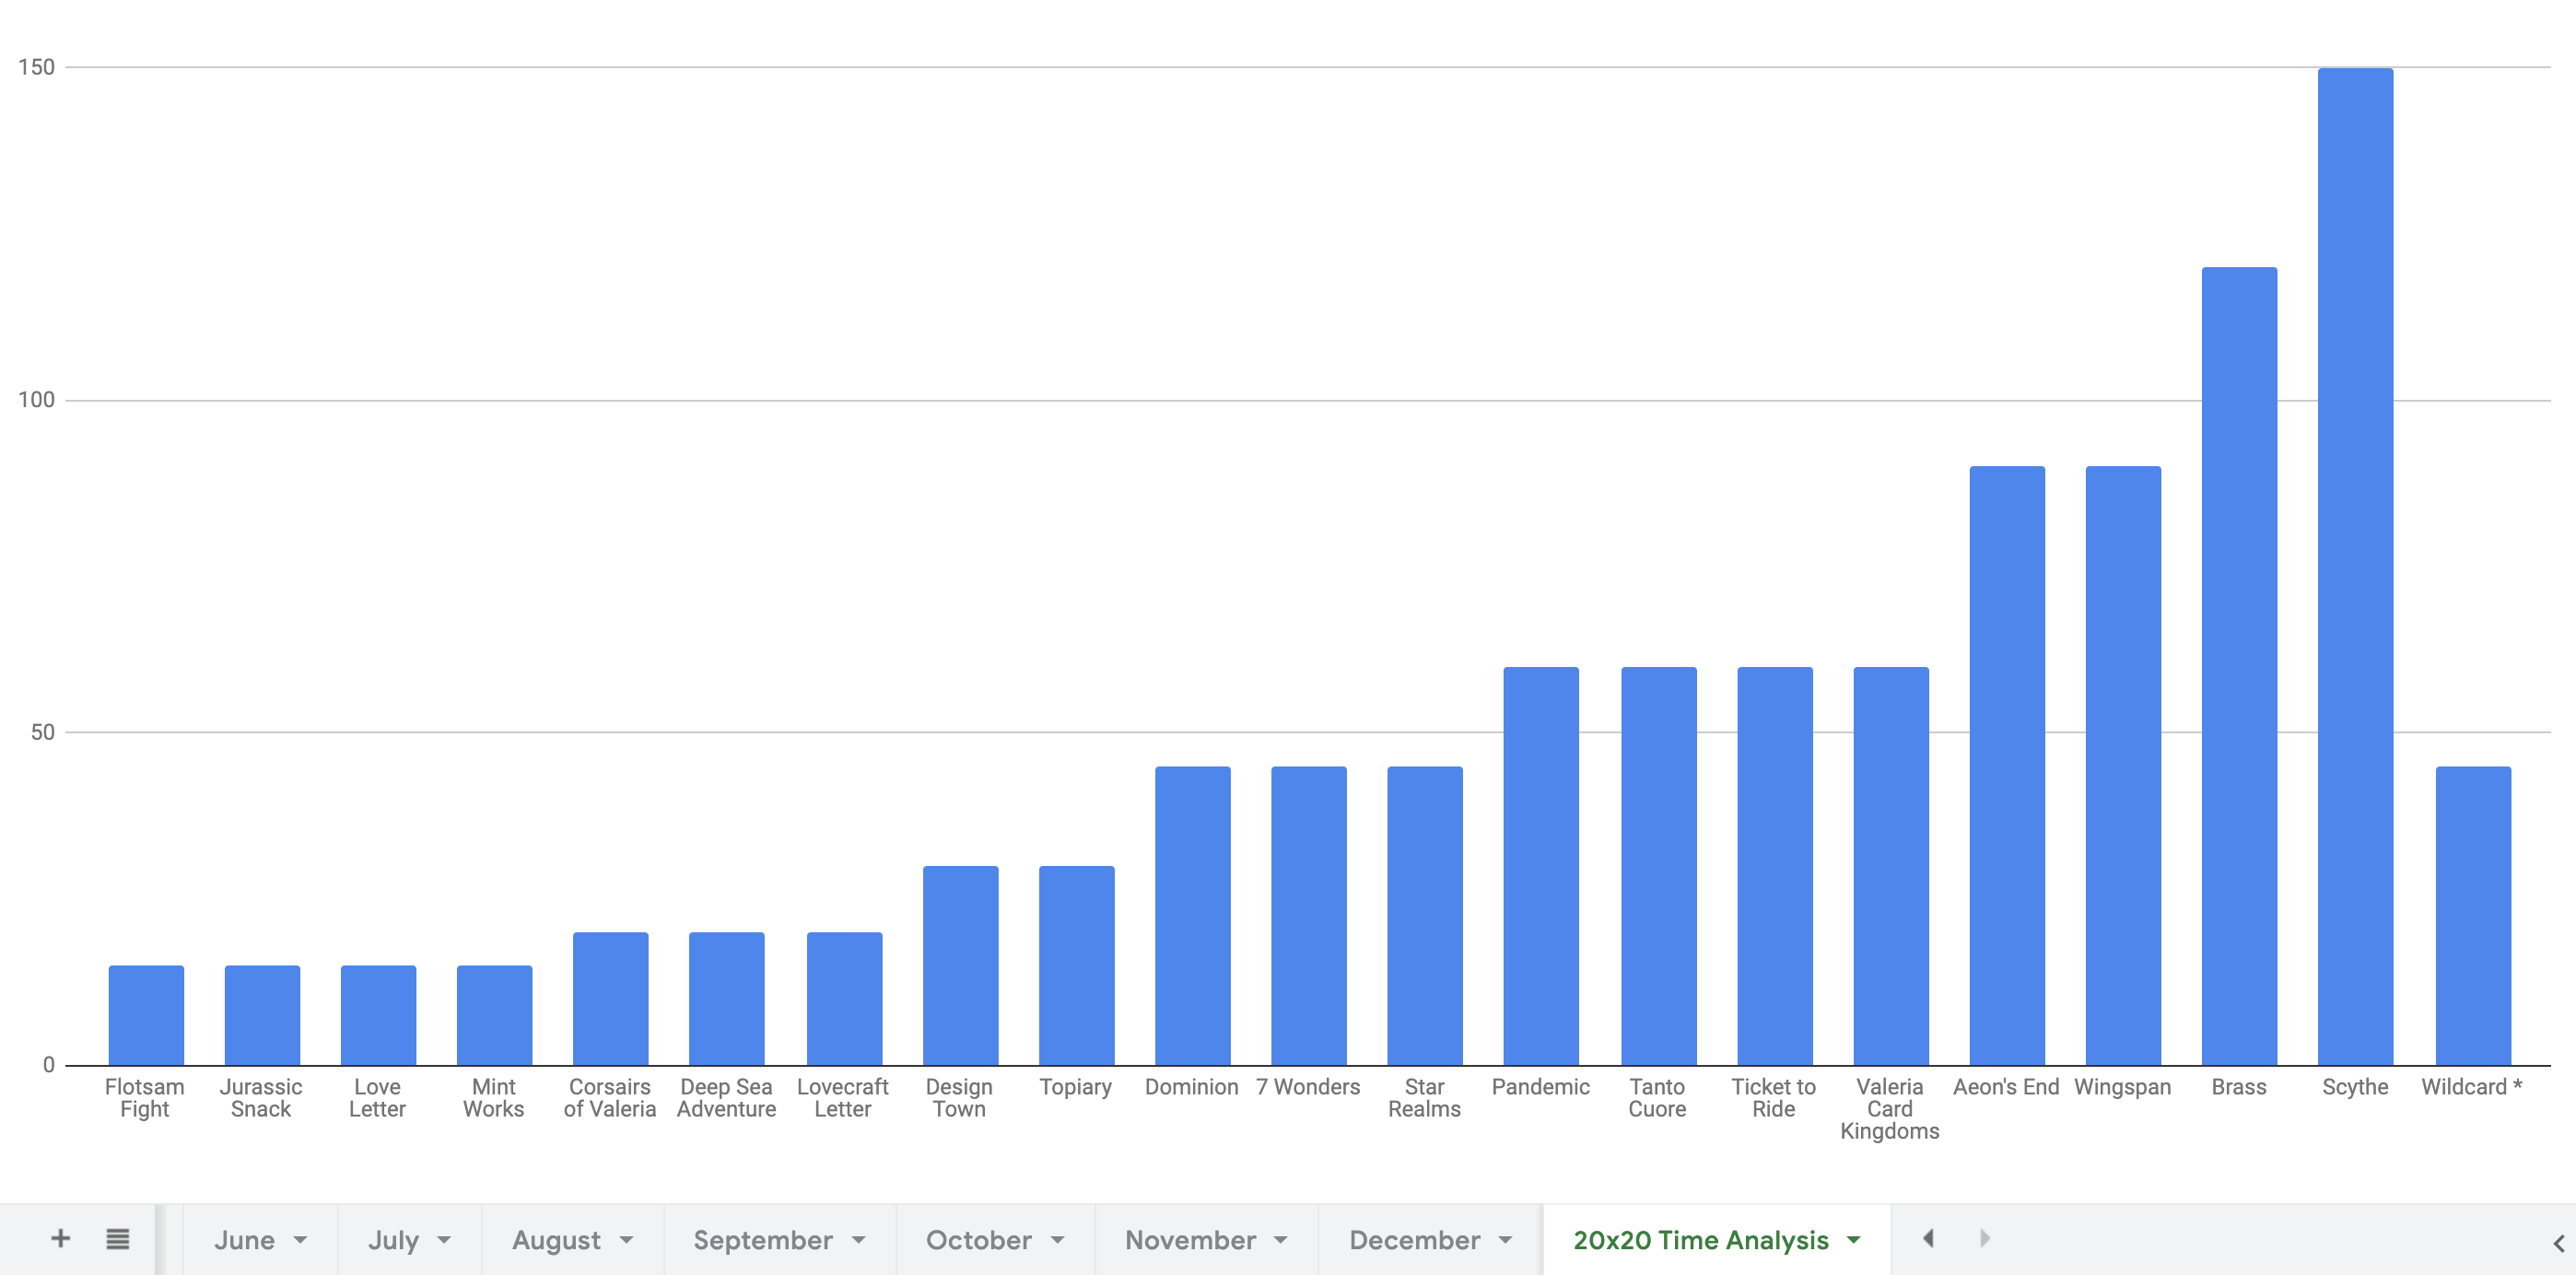2576x1275 pixels.
Task: Open the September tab dropdown arrow
Action: pos(858,1240)
